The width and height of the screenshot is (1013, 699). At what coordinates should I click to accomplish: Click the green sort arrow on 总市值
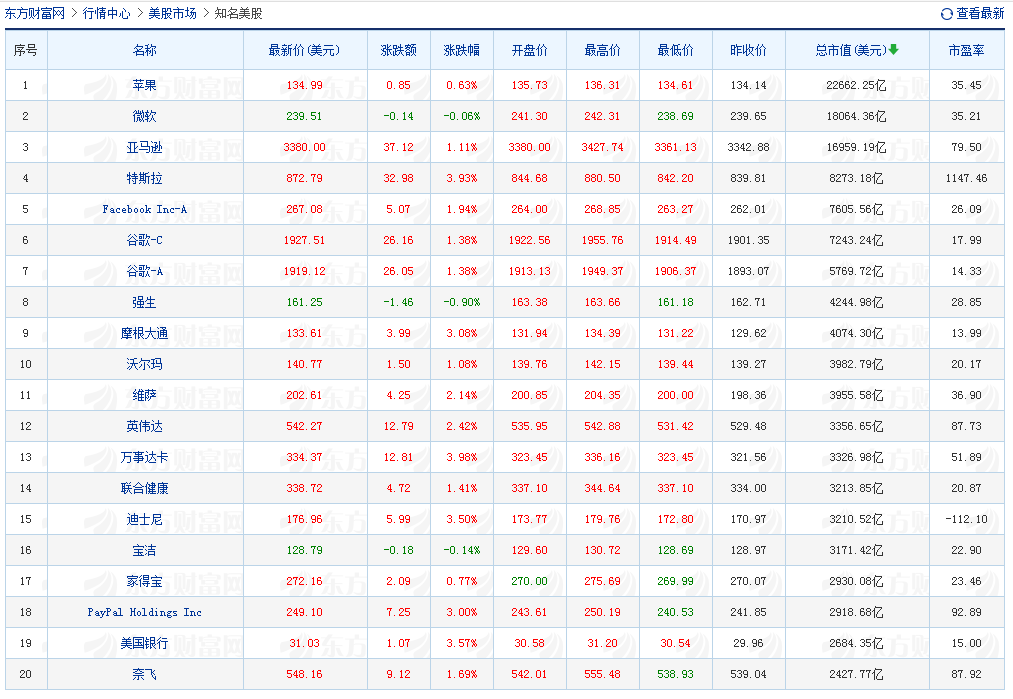[893, 49]
